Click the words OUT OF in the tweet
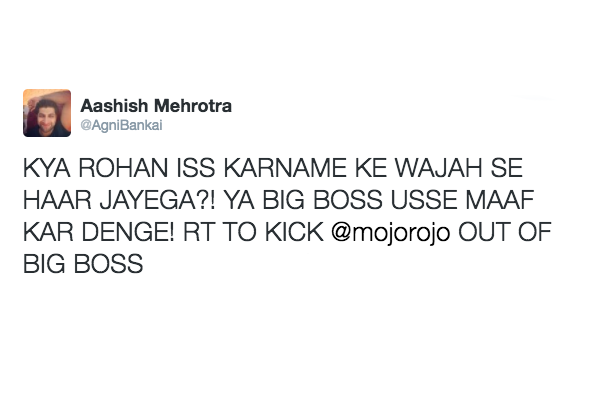The width and height of the screenshot is (600, 400). (505, 232)
